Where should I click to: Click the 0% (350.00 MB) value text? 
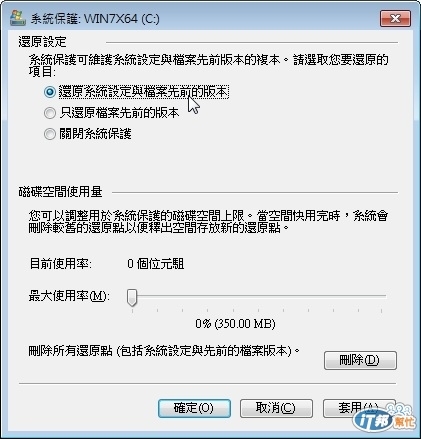[x=235, y=324]
